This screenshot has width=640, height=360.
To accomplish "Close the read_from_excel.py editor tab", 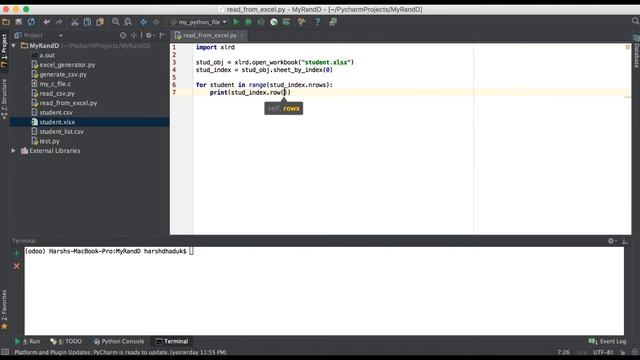I will coord(242,36).
